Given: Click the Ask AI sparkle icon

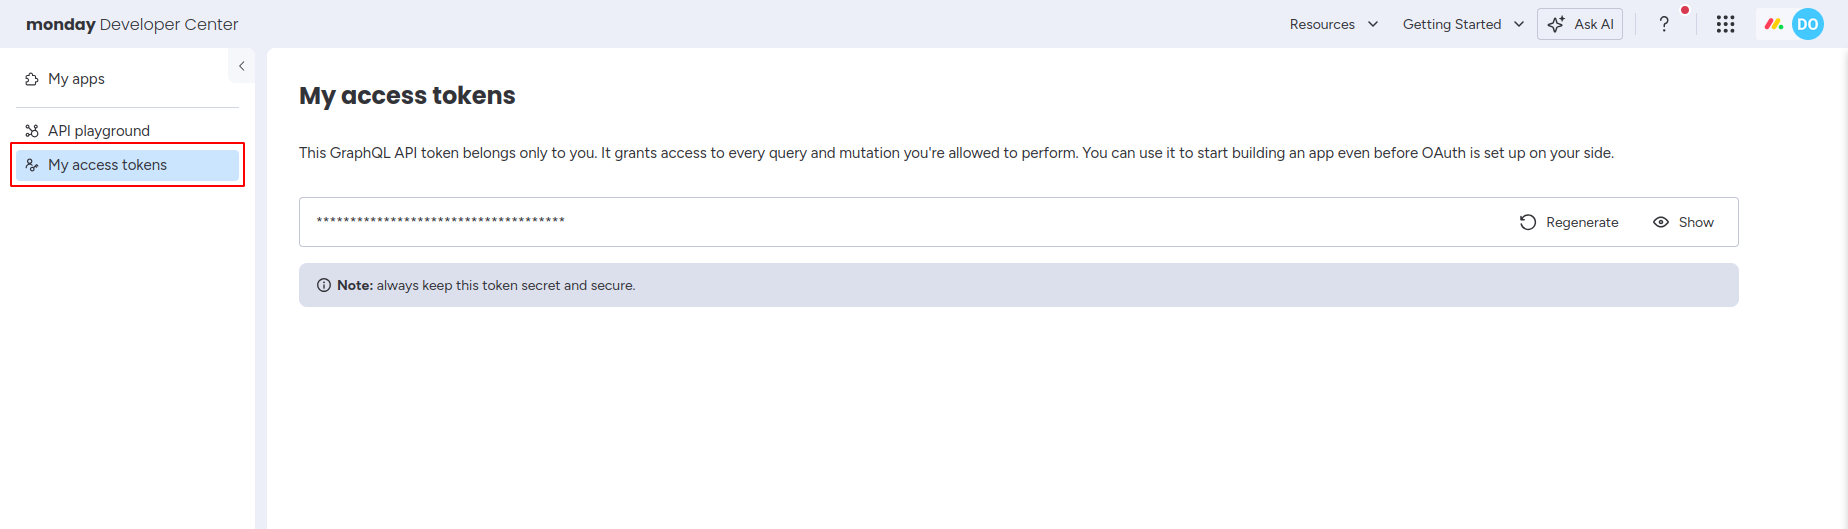Looking at the screenshot, I should coord(1556,24).
